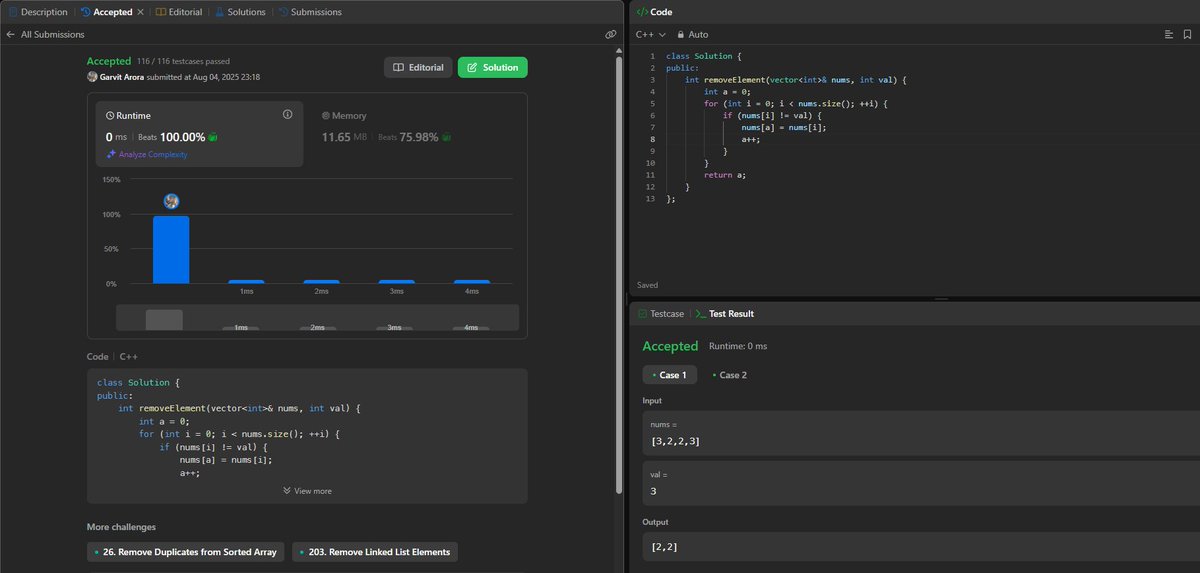Click the terminal icon beside Test Result
The image size is (1200, 573).
click(701, 314)
